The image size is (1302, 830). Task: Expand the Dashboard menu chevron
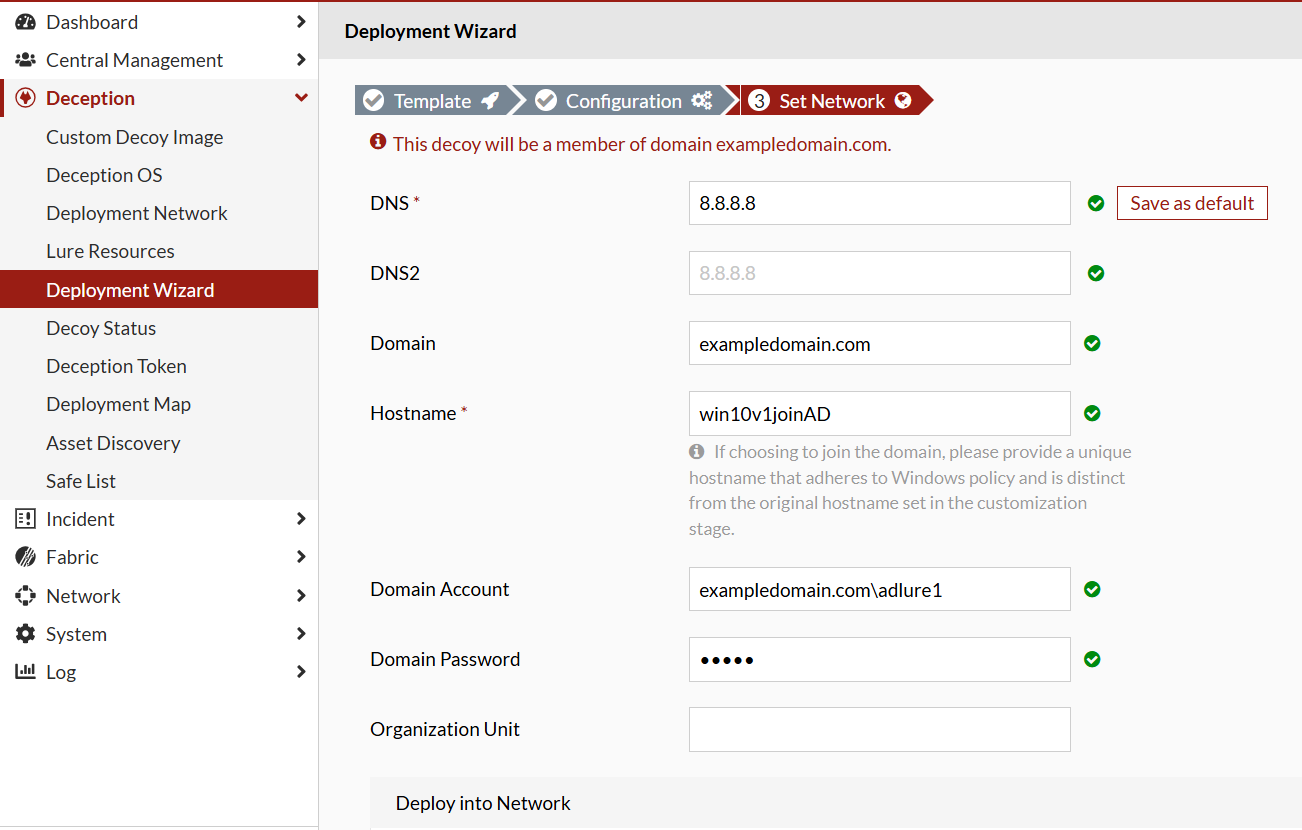pyautogui.click(x=301, y=22)
